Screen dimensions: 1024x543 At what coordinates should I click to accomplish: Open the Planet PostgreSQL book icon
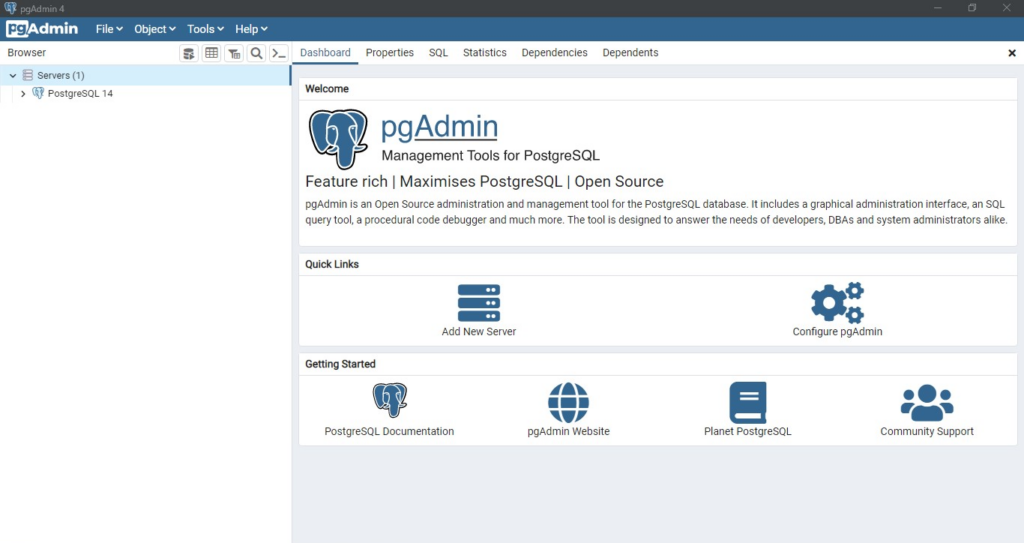click(x=748, y=403)
